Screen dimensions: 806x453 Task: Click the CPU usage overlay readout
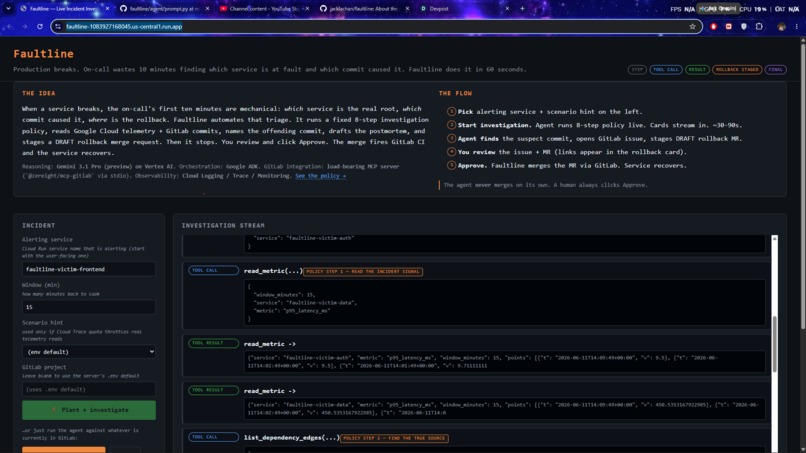753,9
